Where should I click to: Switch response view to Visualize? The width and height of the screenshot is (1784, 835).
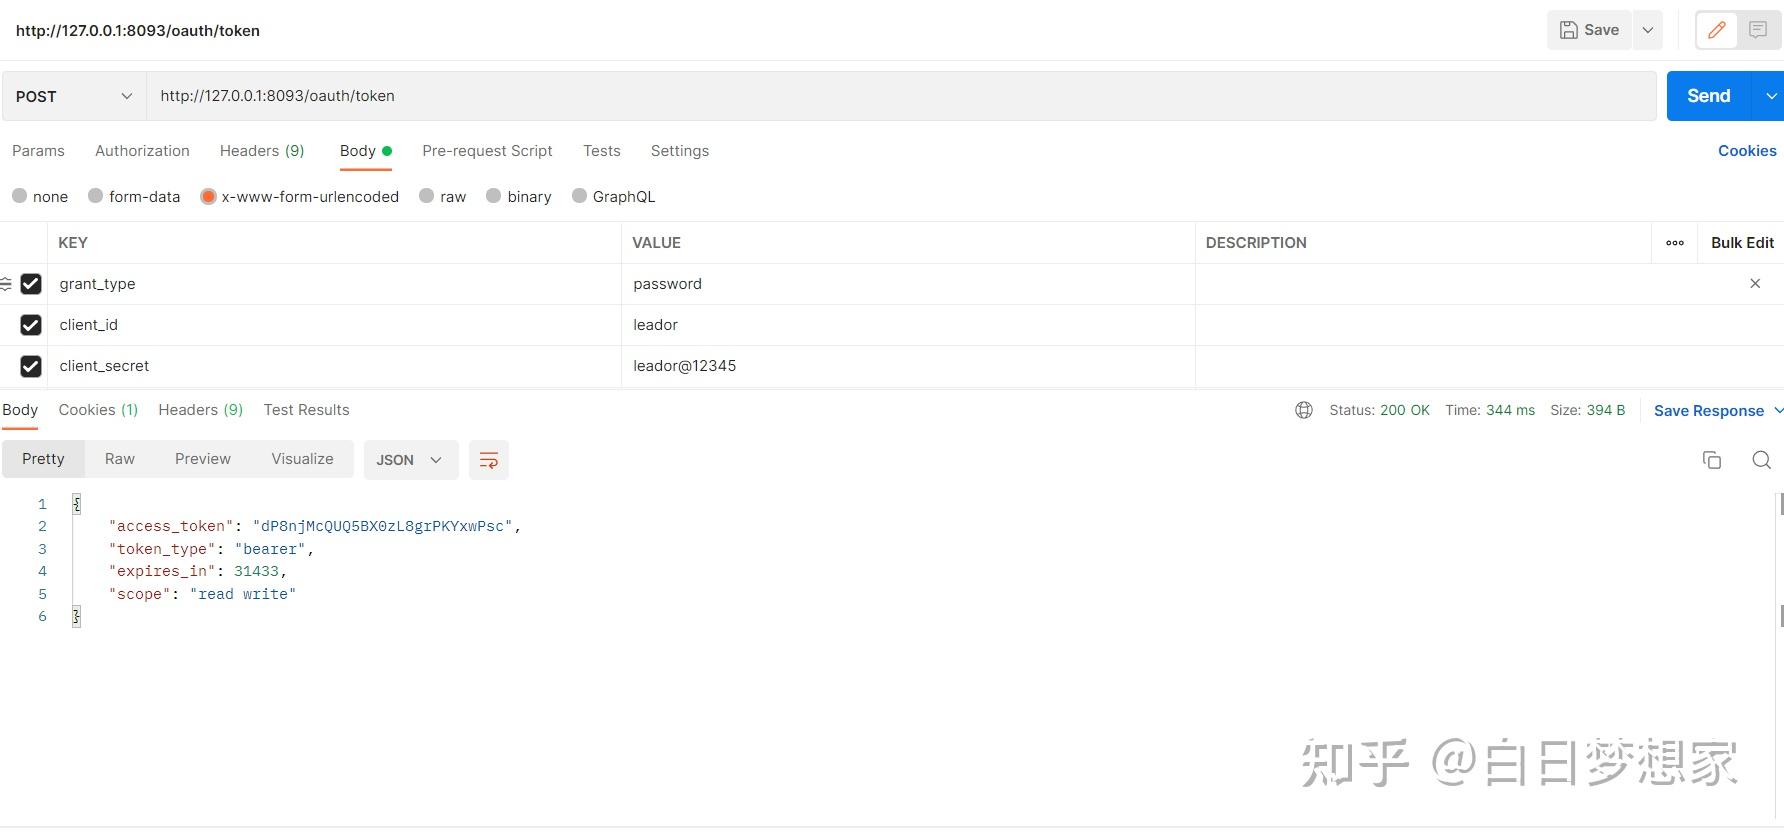click(x=302, y=459)
